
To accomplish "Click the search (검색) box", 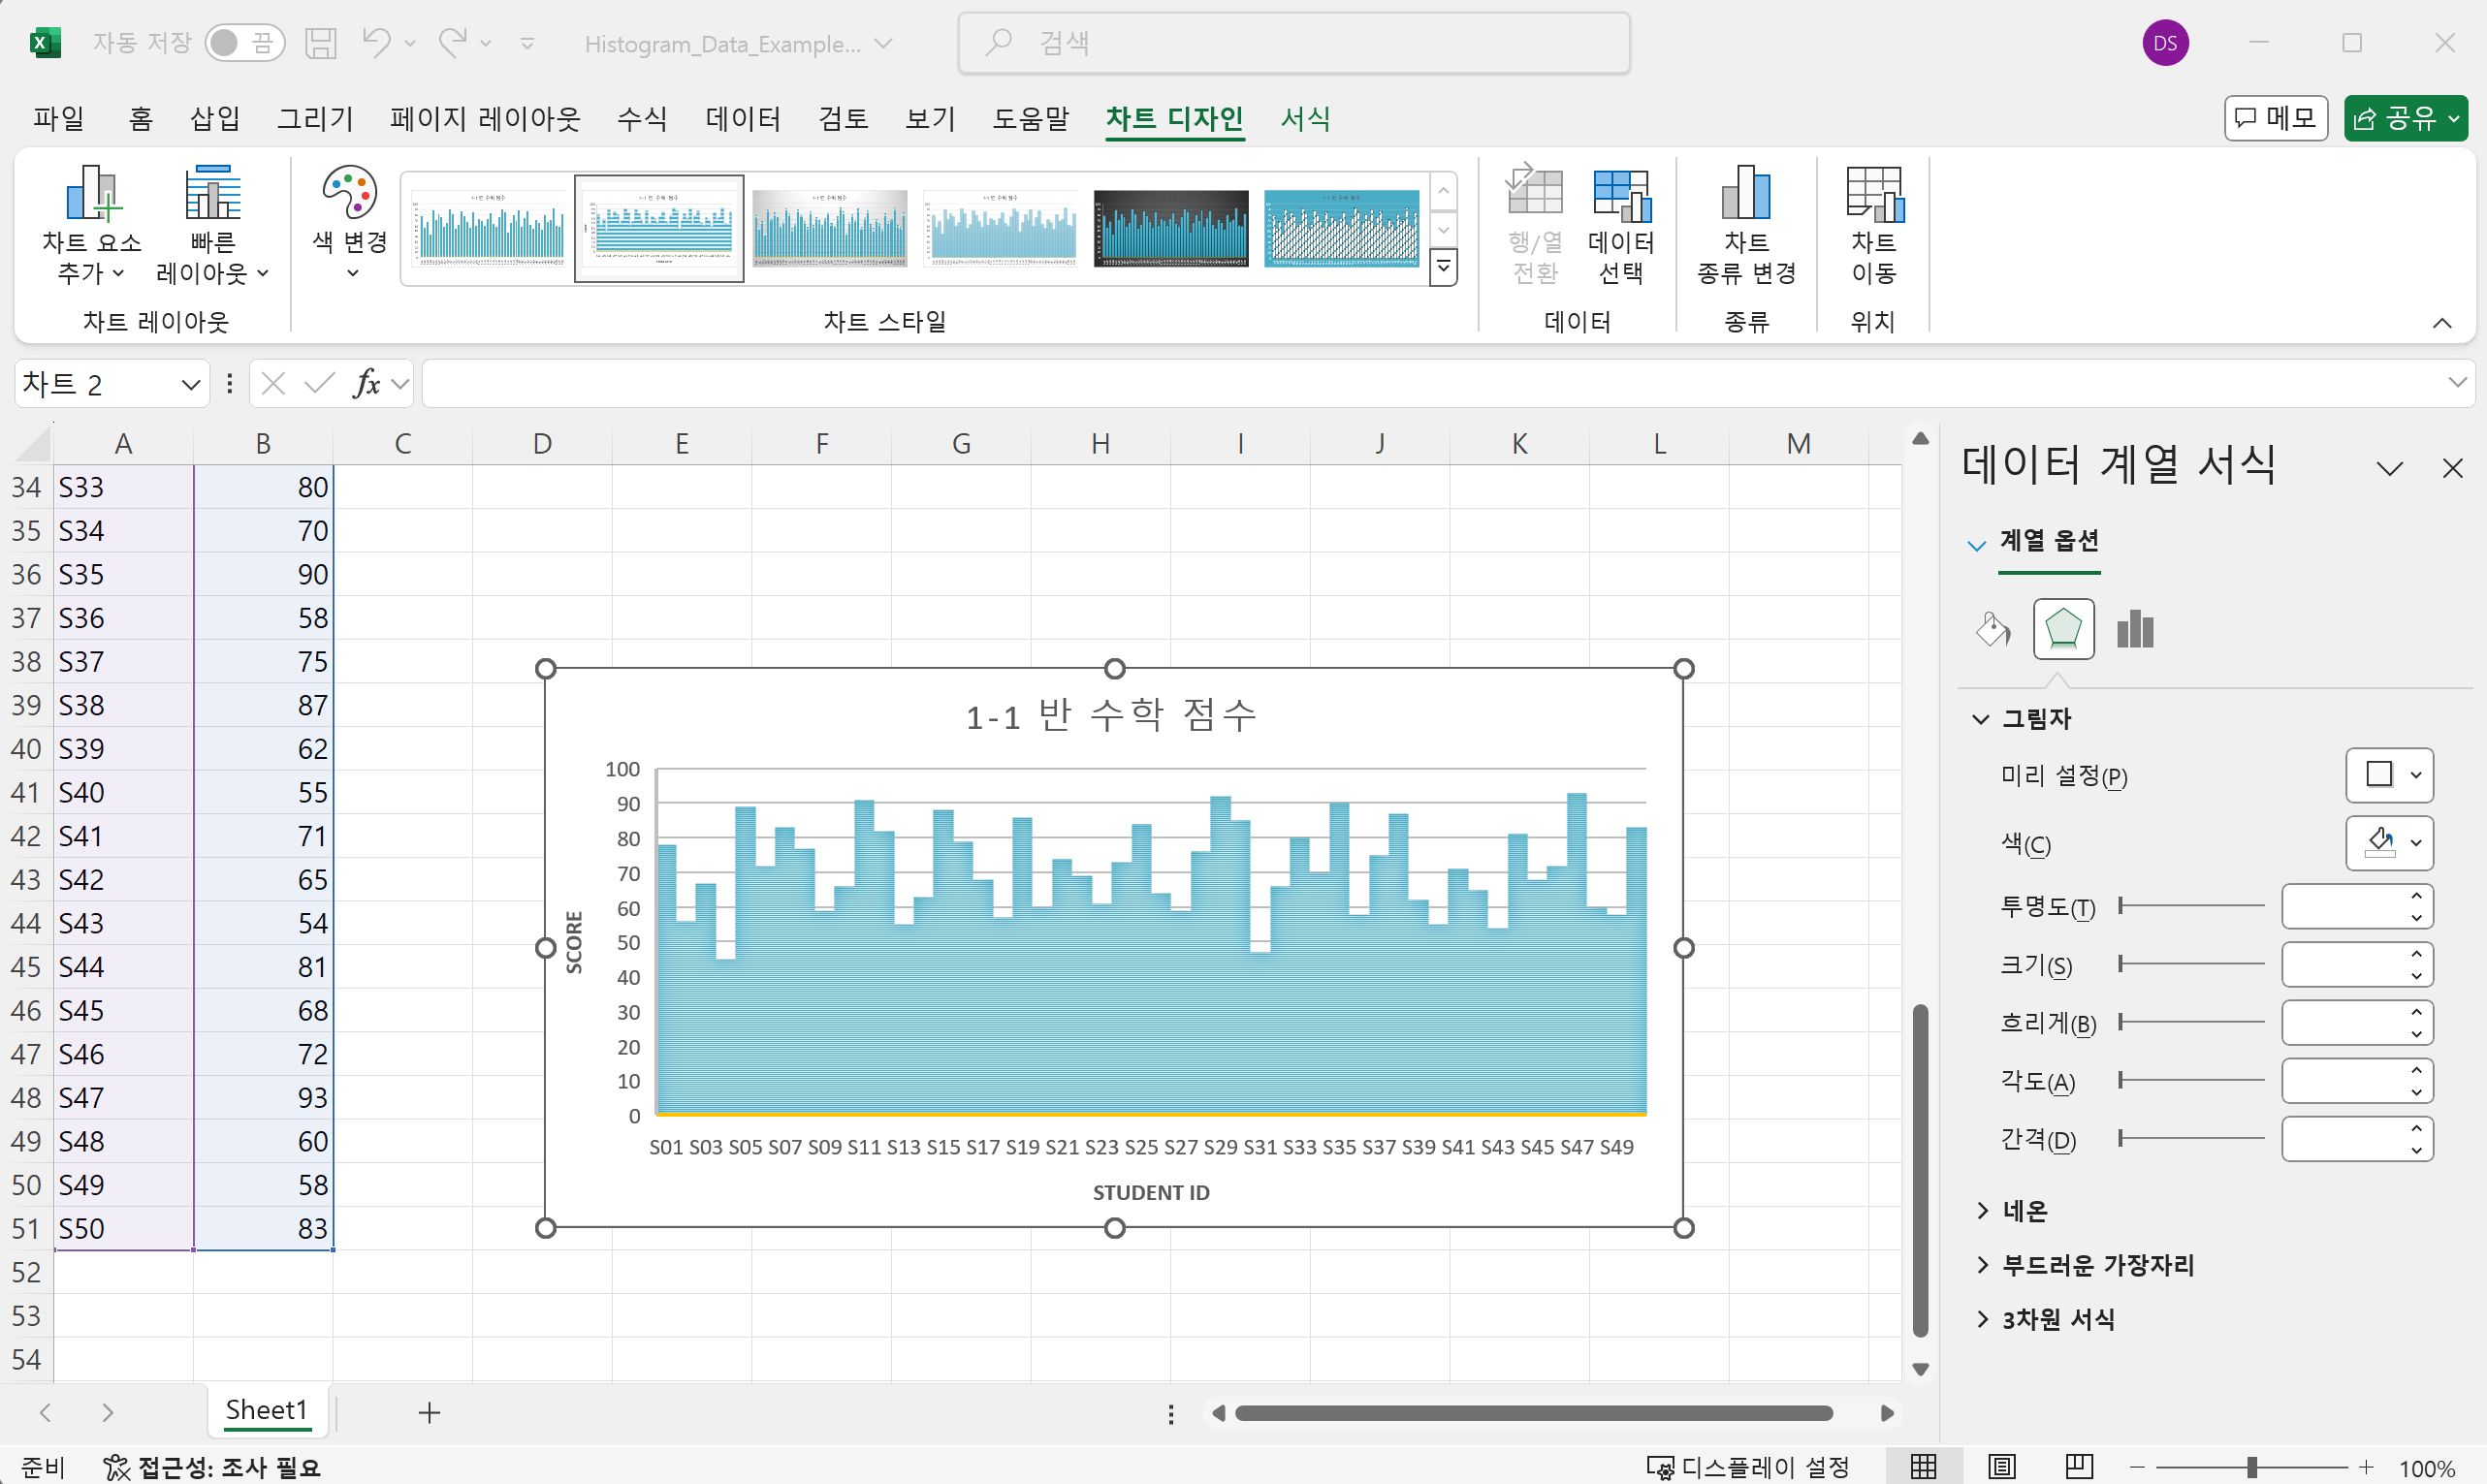I will (x=1294, y=43).
